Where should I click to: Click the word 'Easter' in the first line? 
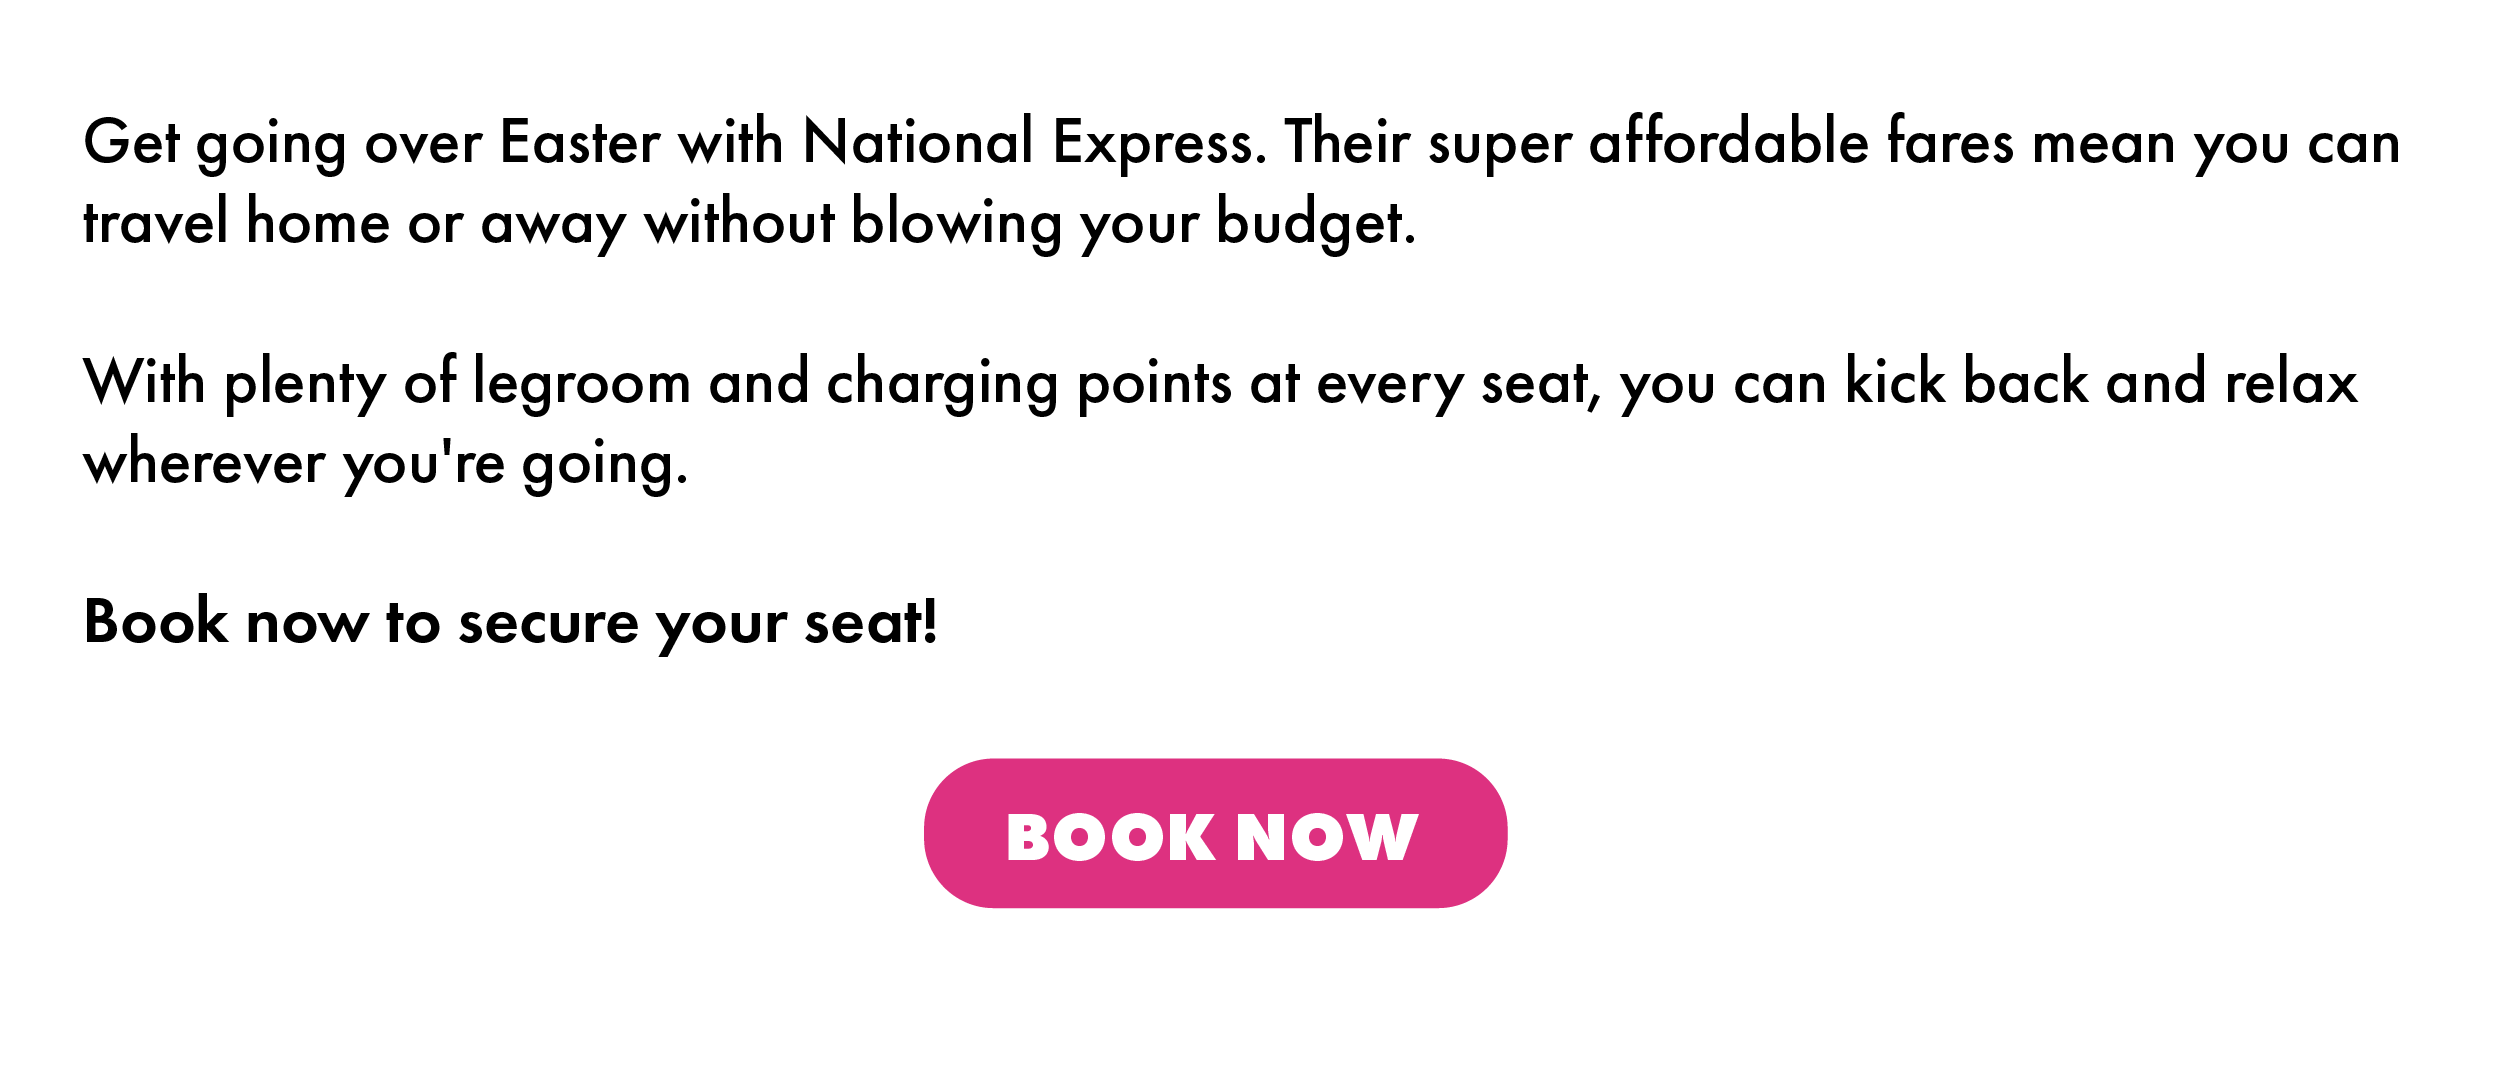pyautogui.click(x=580, y=142)
